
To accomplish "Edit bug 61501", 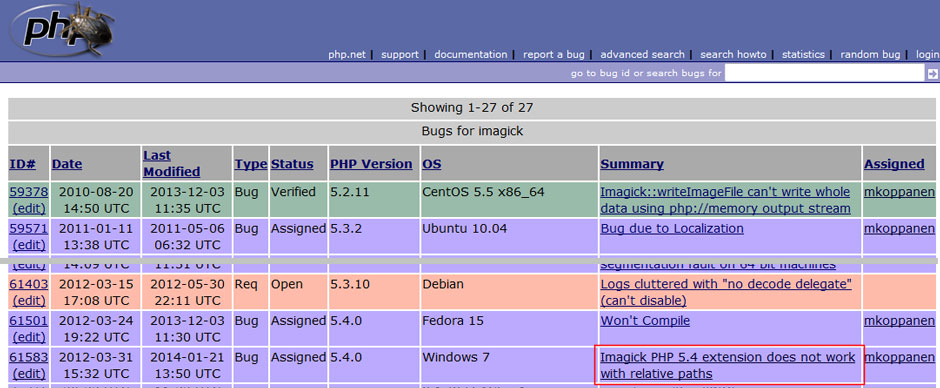I will [29, 337].
